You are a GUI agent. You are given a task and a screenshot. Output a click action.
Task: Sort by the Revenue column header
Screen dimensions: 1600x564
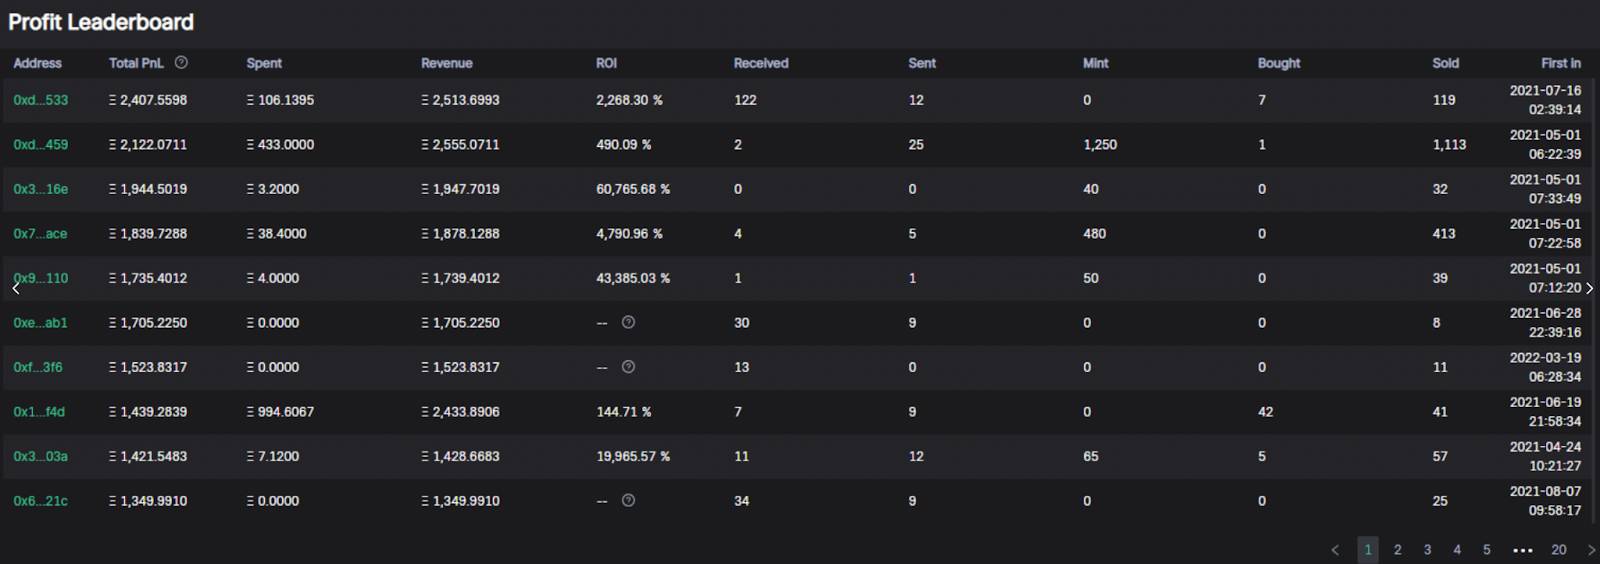(446, 63)
